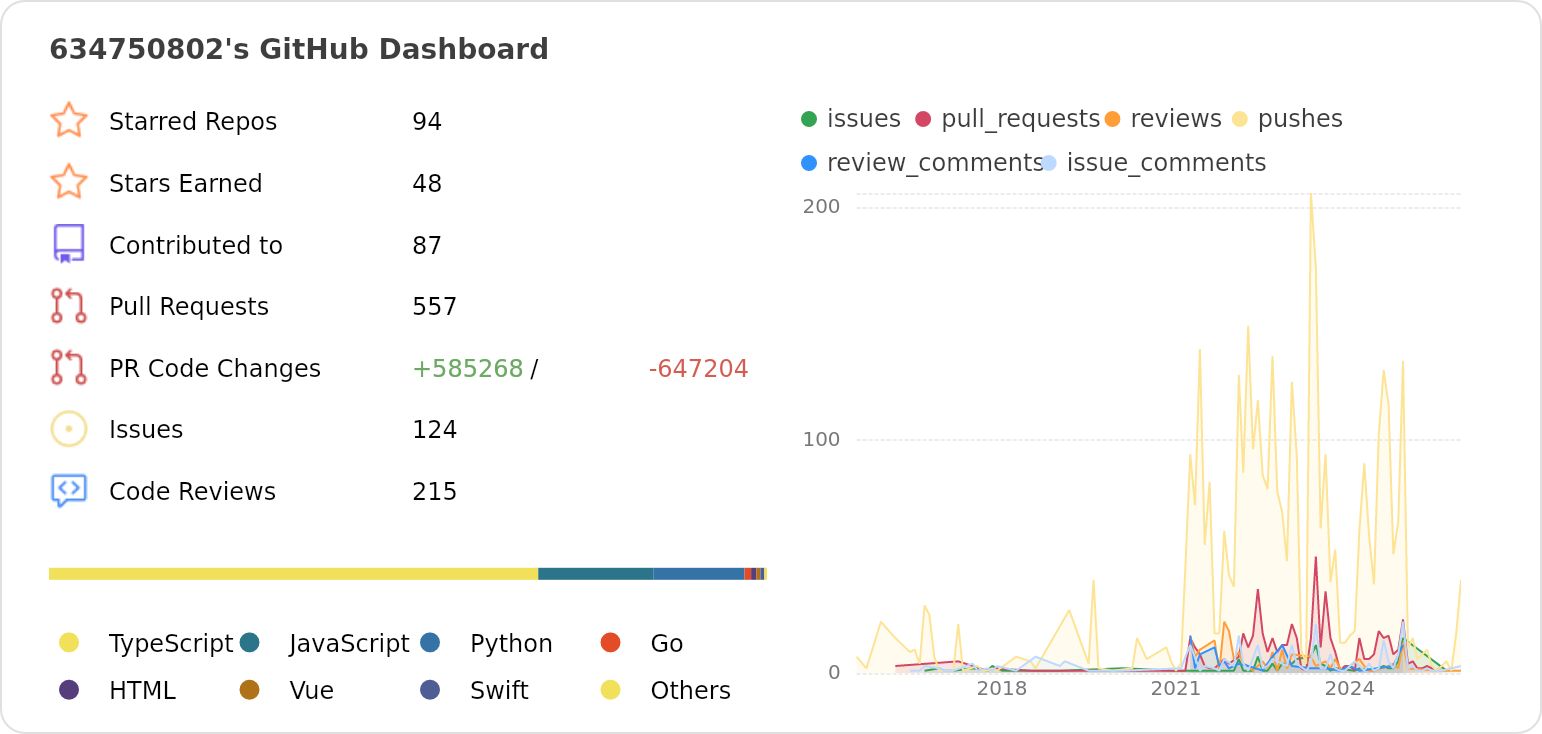This screenshot has height=734, width=1542.
Task: Click the 2021 axis label on the chart
Action: [1176, 688]
